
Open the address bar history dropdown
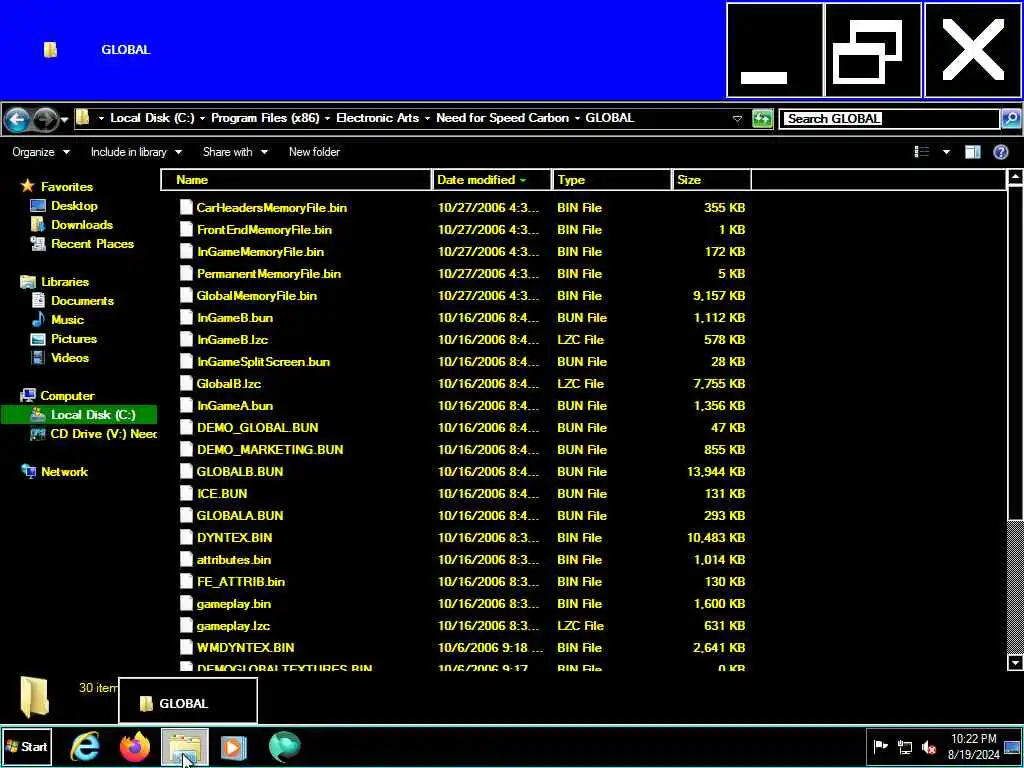click(x=737, y=119)
